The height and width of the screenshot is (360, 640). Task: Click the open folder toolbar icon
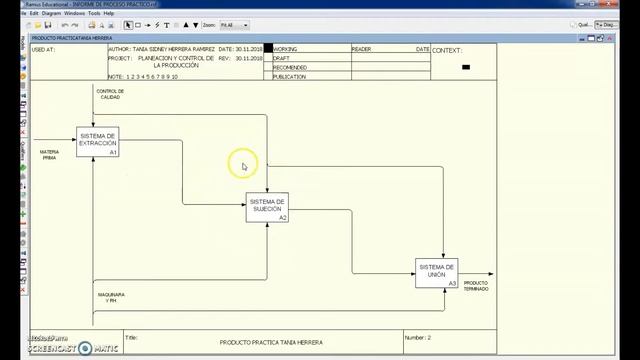coord(38,25)
